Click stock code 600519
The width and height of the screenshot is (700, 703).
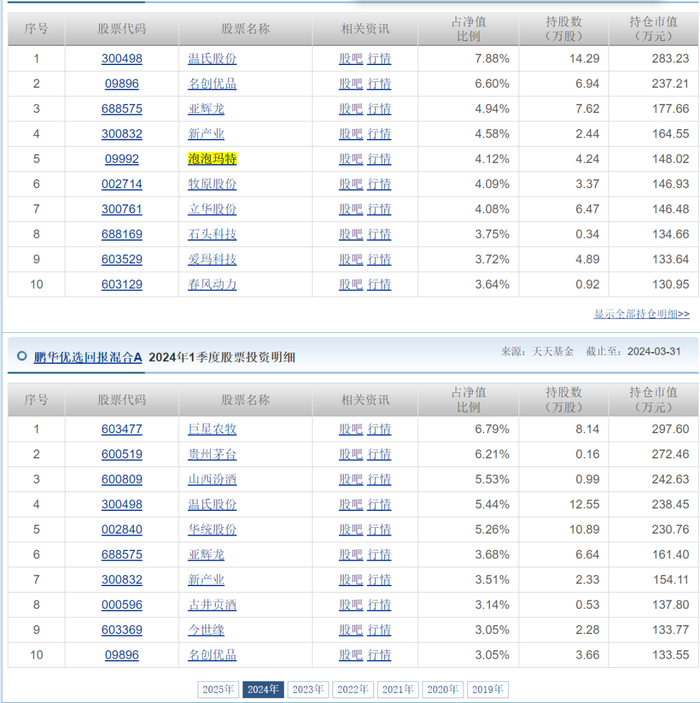(x=122, y=454)
